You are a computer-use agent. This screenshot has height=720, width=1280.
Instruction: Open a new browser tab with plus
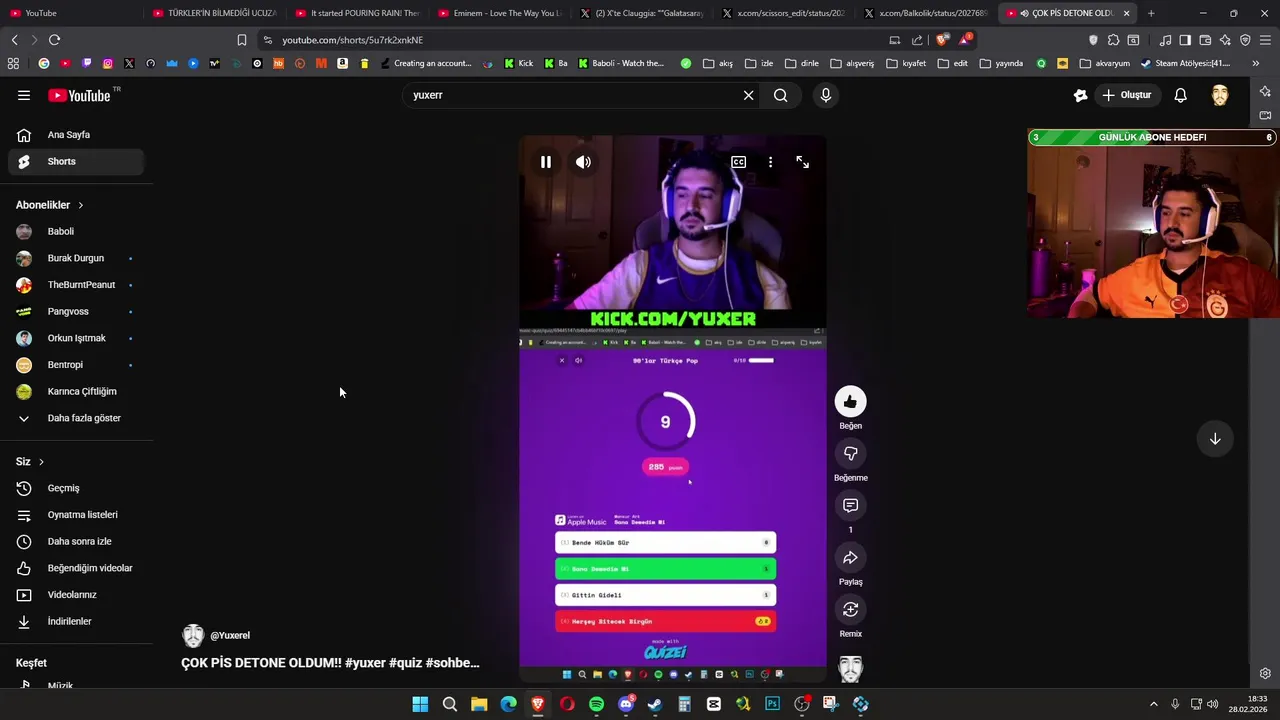click(x=1151, y=13)
